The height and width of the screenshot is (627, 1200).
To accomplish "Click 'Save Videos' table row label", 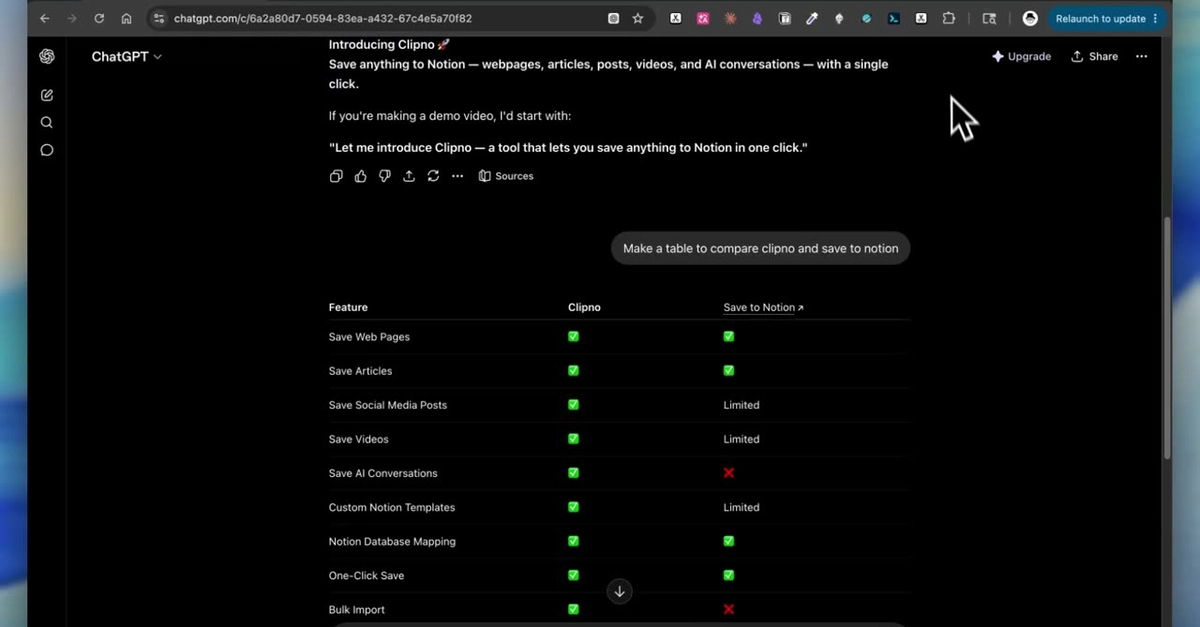I will (x=359, y=439).
